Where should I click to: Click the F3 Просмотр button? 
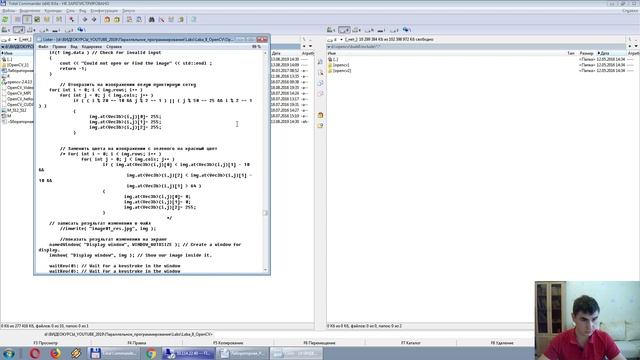click(45, 343)
